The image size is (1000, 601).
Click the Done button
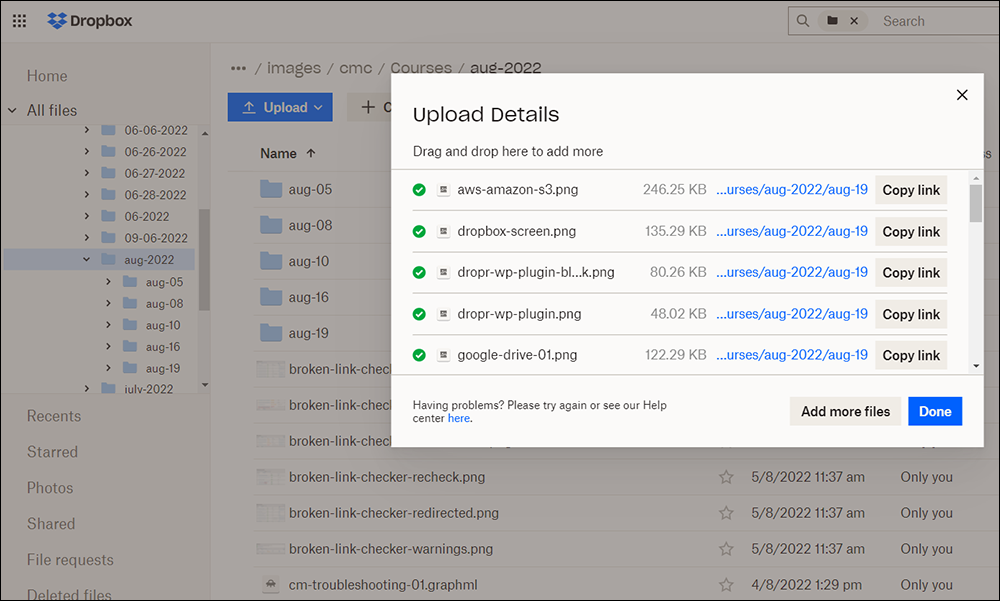tap(935, 412)
